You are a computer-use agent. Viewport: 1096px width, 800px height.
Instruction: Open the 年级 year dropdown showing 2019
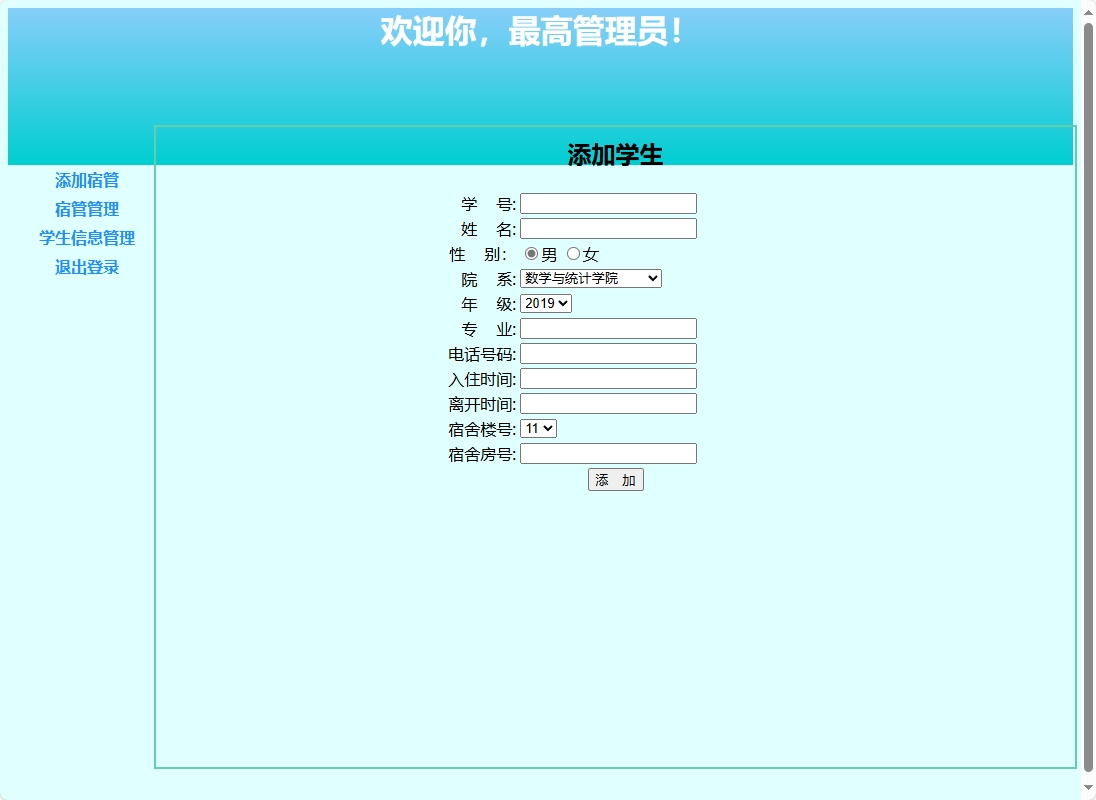point(545,303)
